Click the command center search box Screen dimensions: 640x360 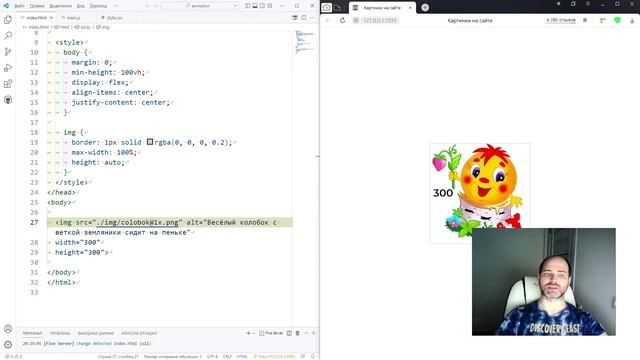[200, 6]
